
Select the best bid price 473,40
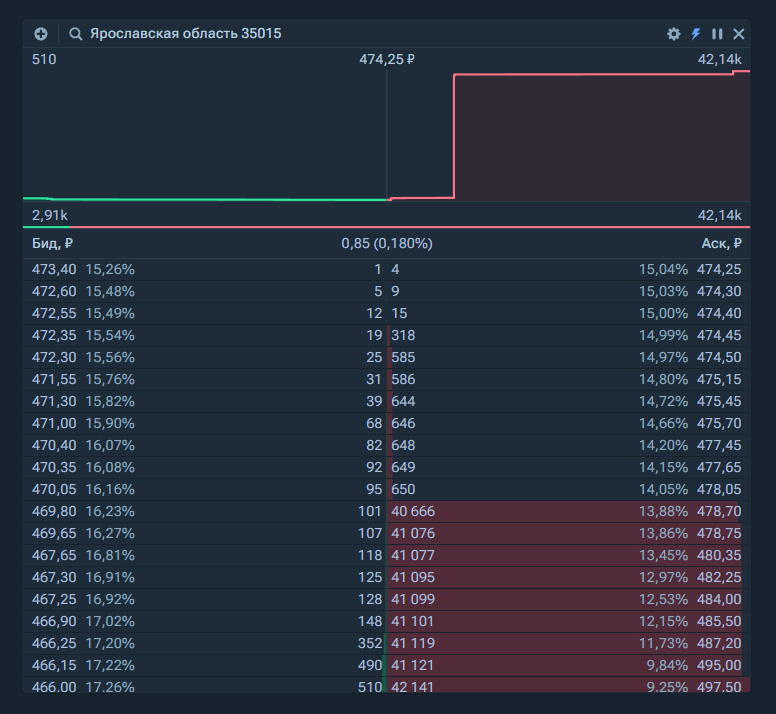point(53,269)
